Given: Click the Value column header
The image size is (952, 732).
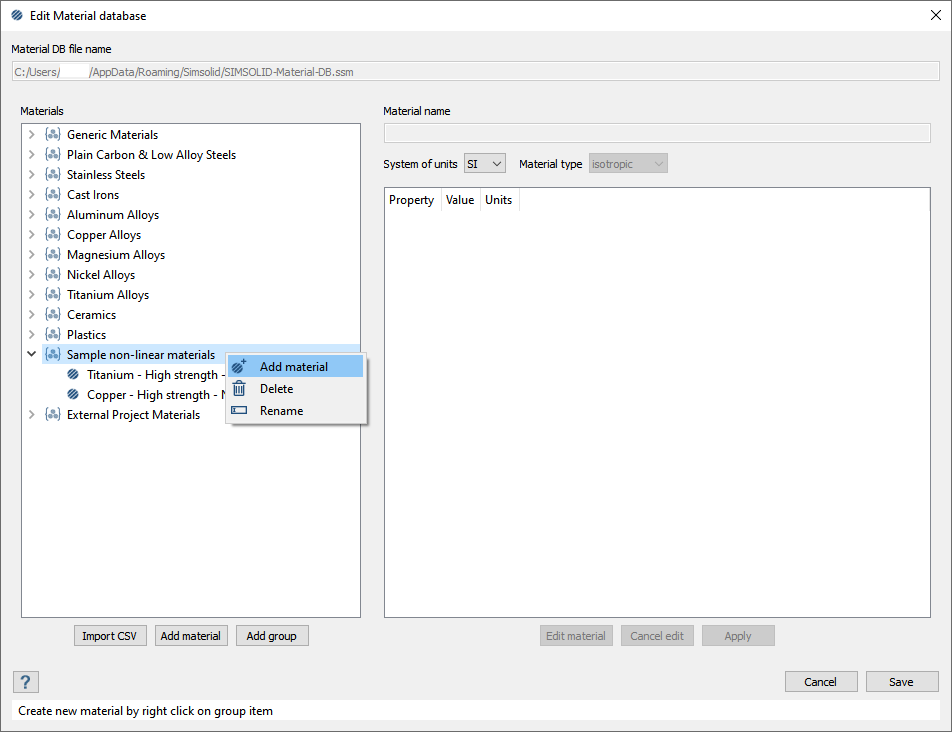Looking at the screenshot, I should click(x=460, y=200).
